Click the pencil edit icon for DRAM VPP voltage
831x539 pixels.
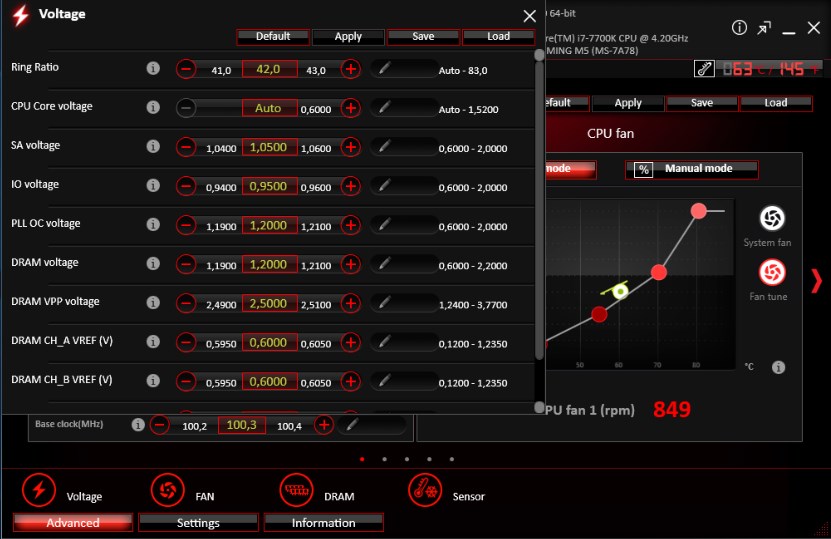click(385, 303)
